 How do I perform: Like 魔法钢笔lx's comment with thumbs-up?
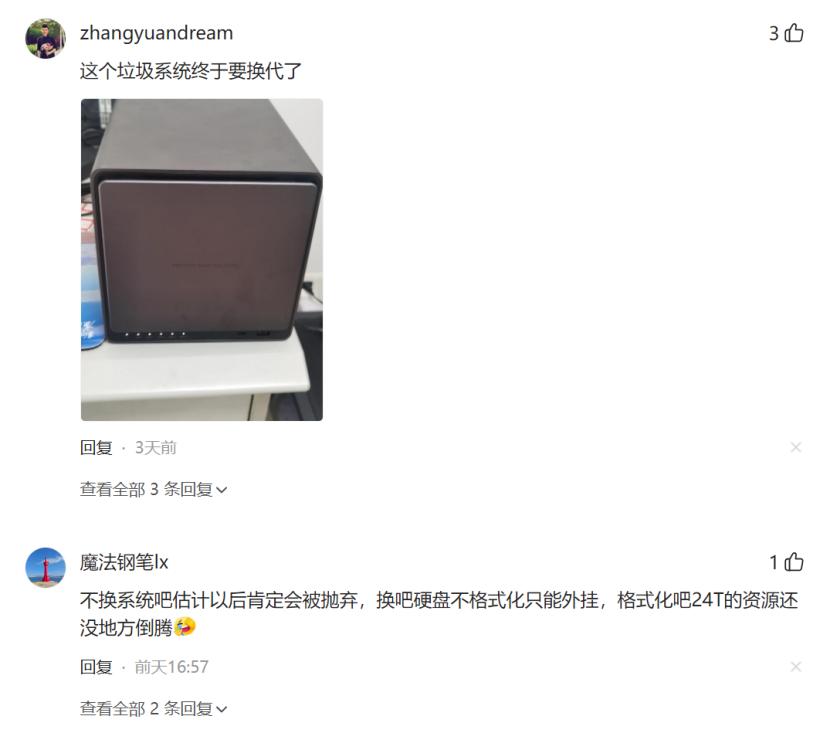pyautogui.click(x=793, y=562)
